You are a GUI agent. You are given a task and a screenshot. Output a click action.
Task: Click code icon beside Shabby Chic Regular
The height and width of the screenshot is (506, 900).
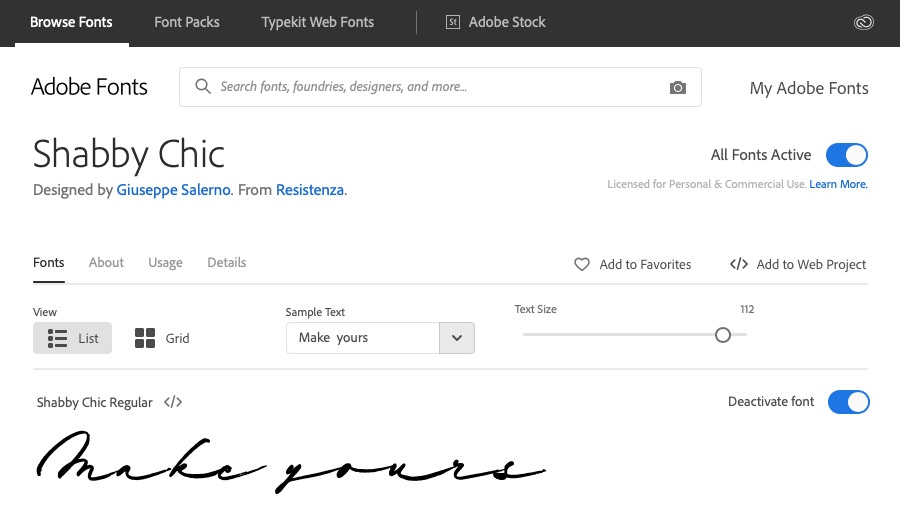pos(173,402)
